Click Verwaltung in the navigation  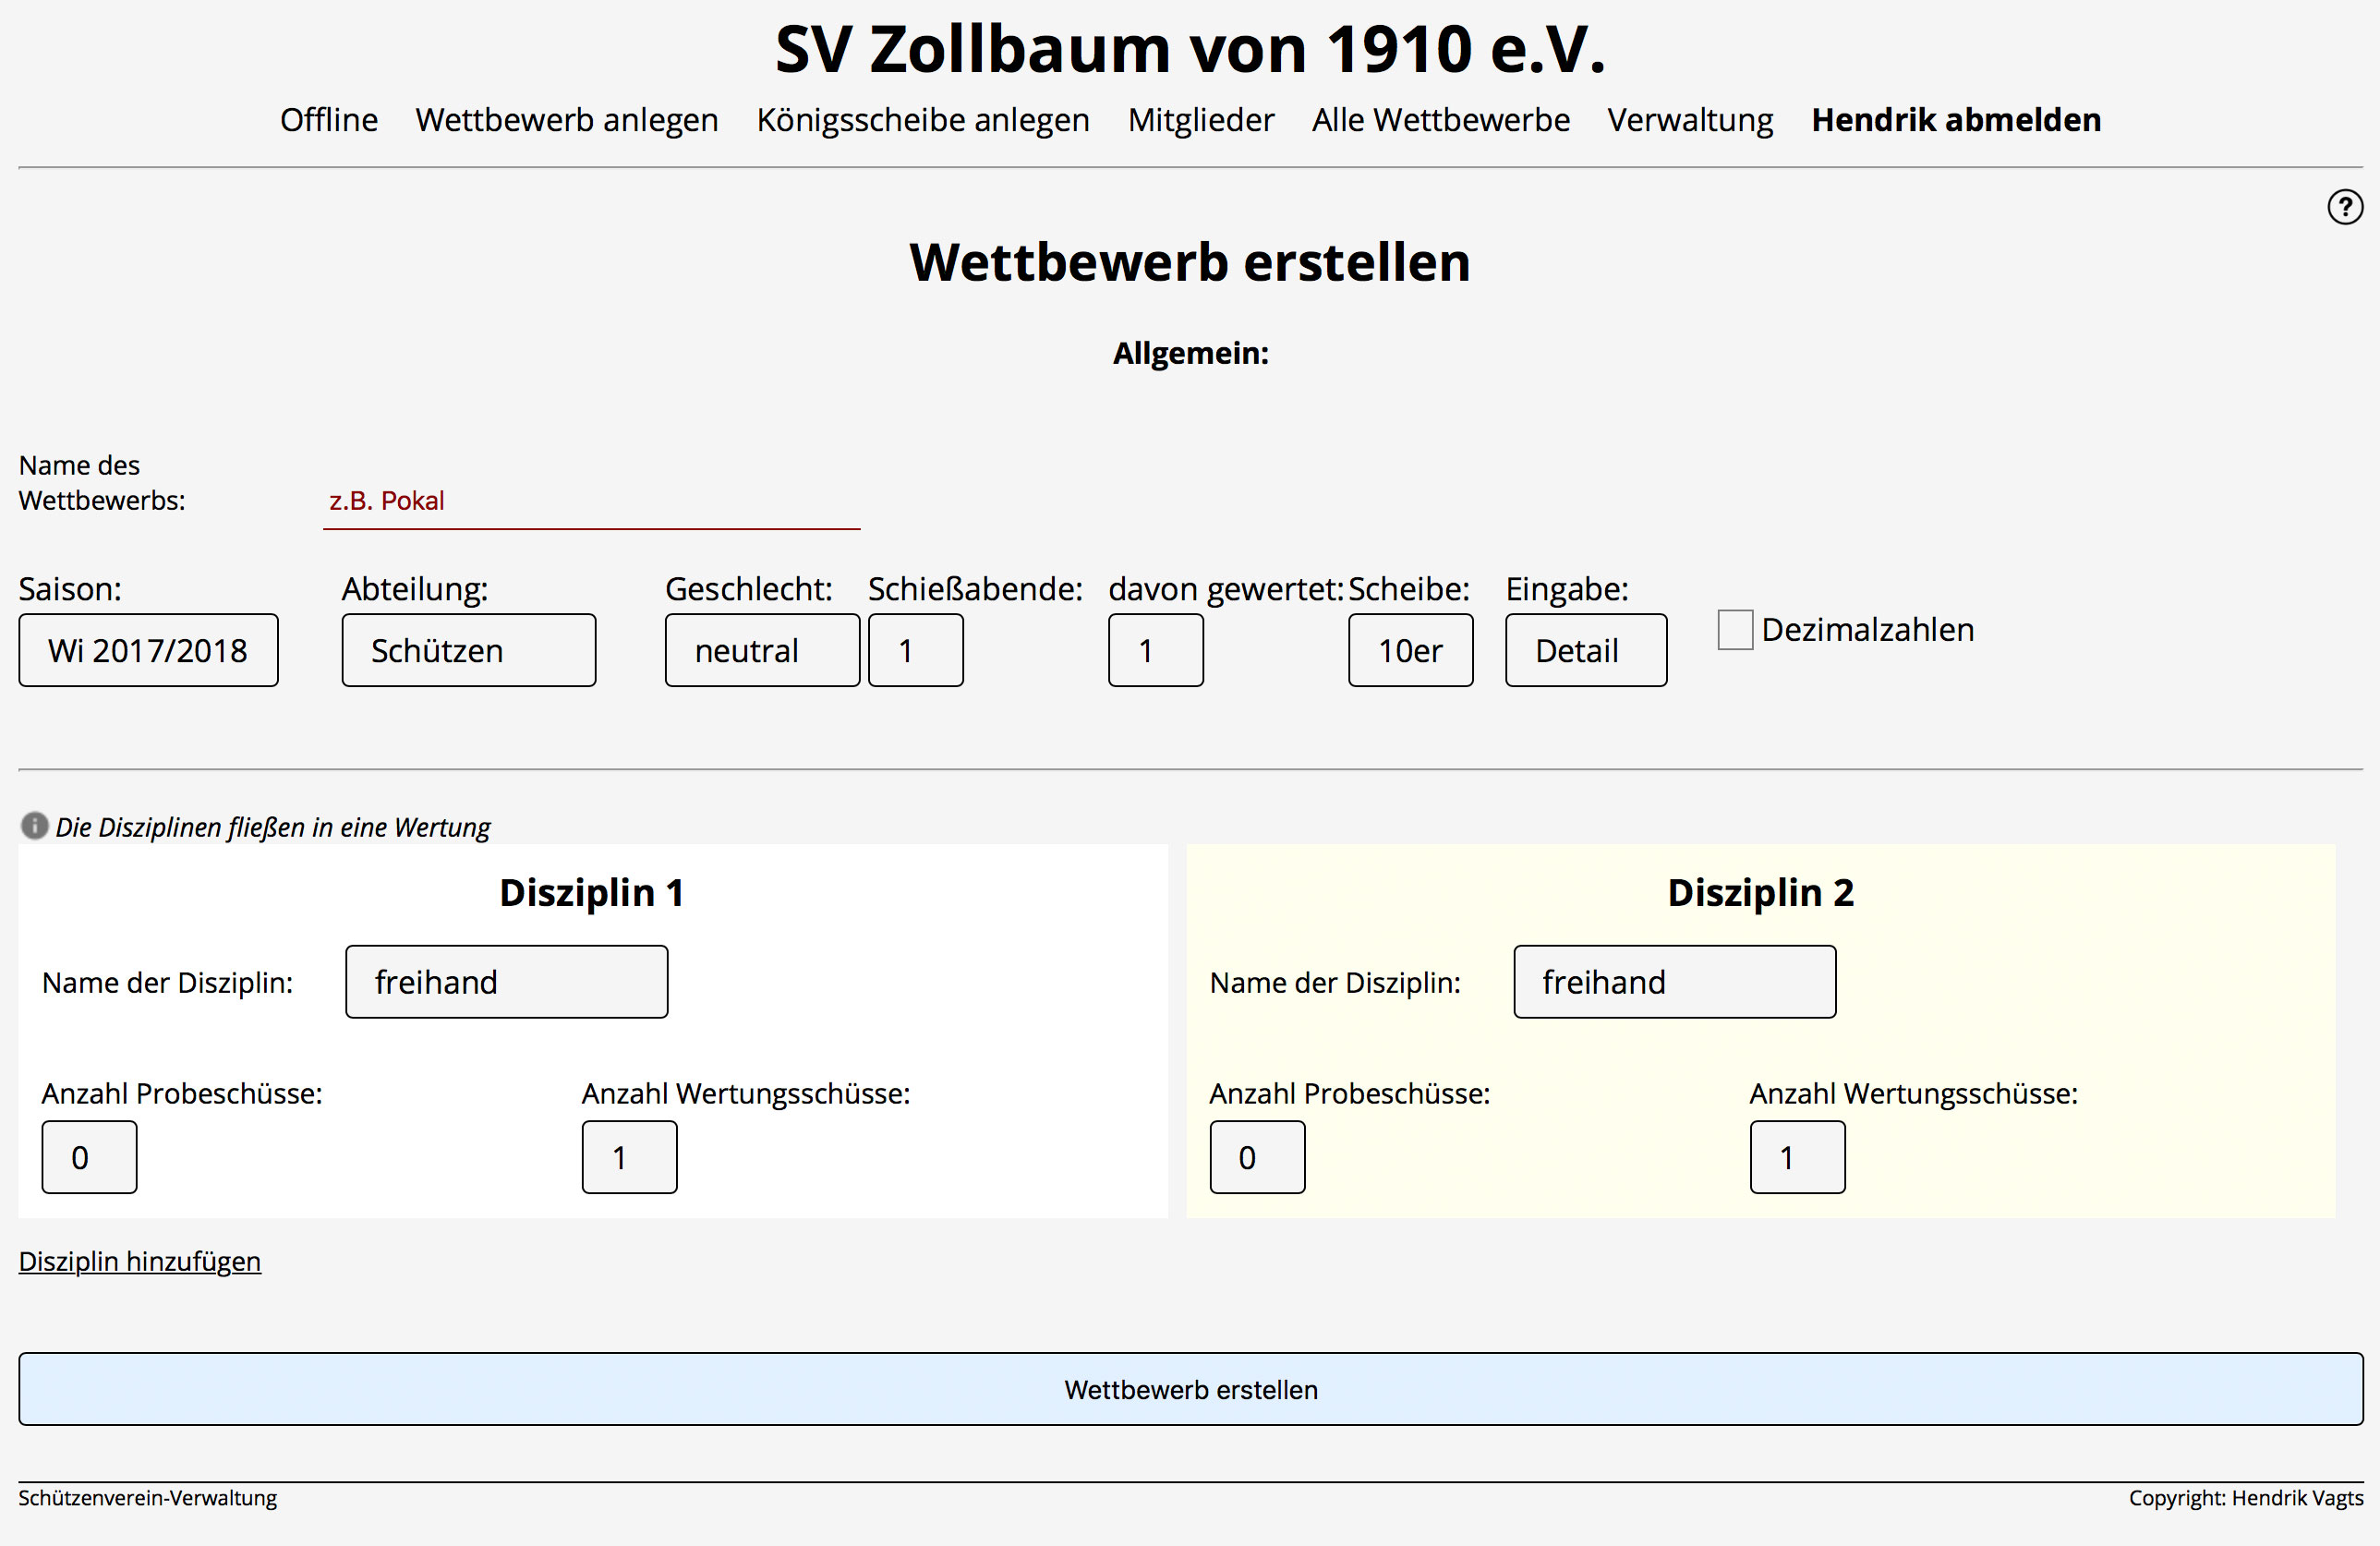[1689, 120]
